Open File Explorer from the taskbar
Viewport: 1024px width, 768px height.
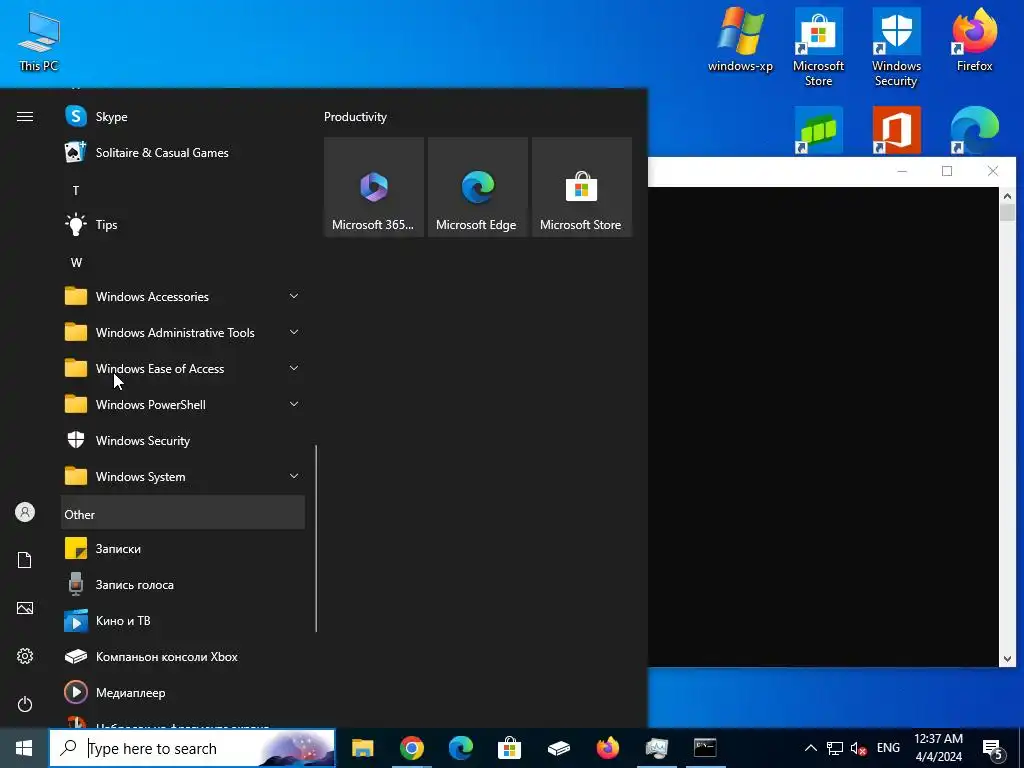362,748
